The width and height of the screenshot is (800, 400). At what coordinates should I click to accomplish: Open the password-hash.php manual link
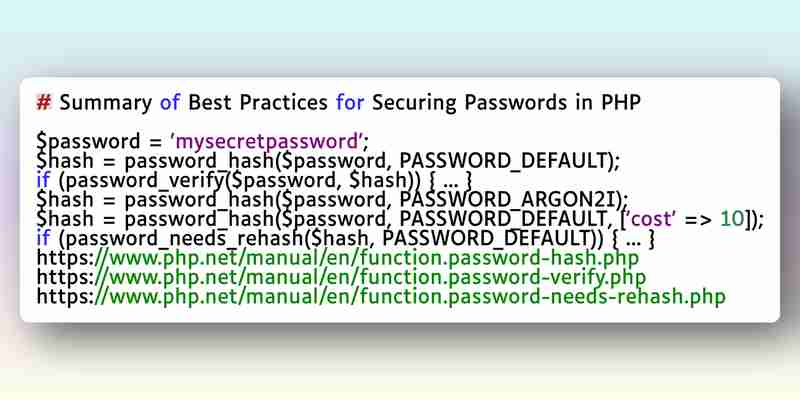click(x=338, y=258)
